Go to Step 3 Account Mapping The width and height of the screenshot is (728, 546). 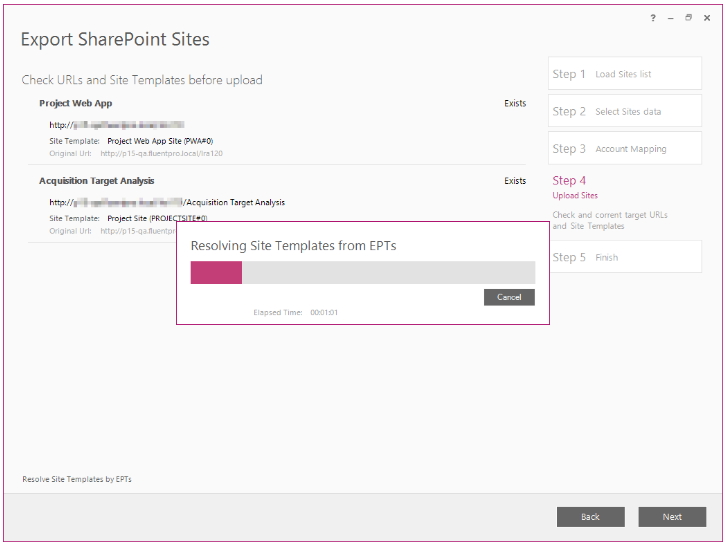(x=624, y=148)
